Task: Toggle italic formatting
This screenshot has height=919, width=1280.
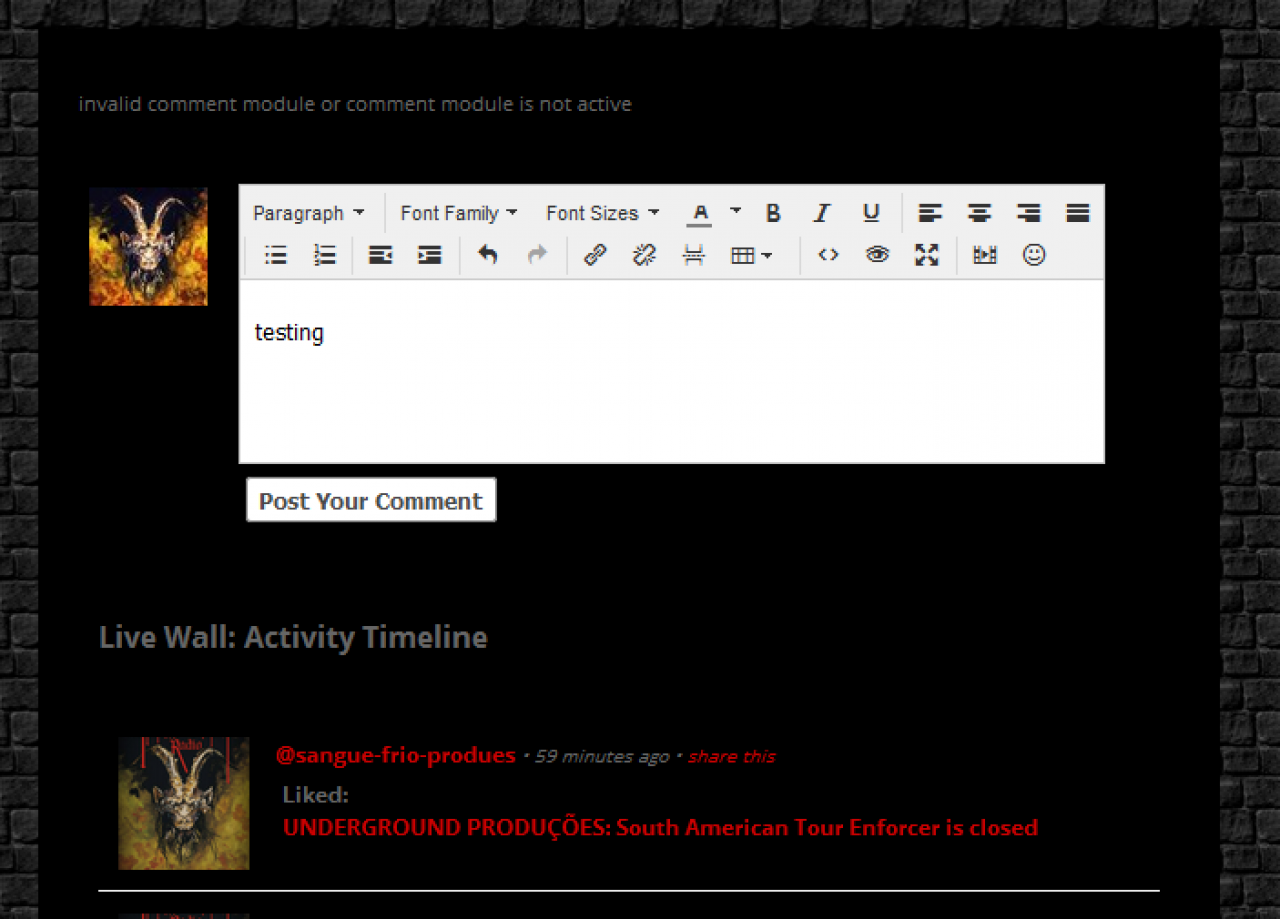Action: [x=822, y=213]
